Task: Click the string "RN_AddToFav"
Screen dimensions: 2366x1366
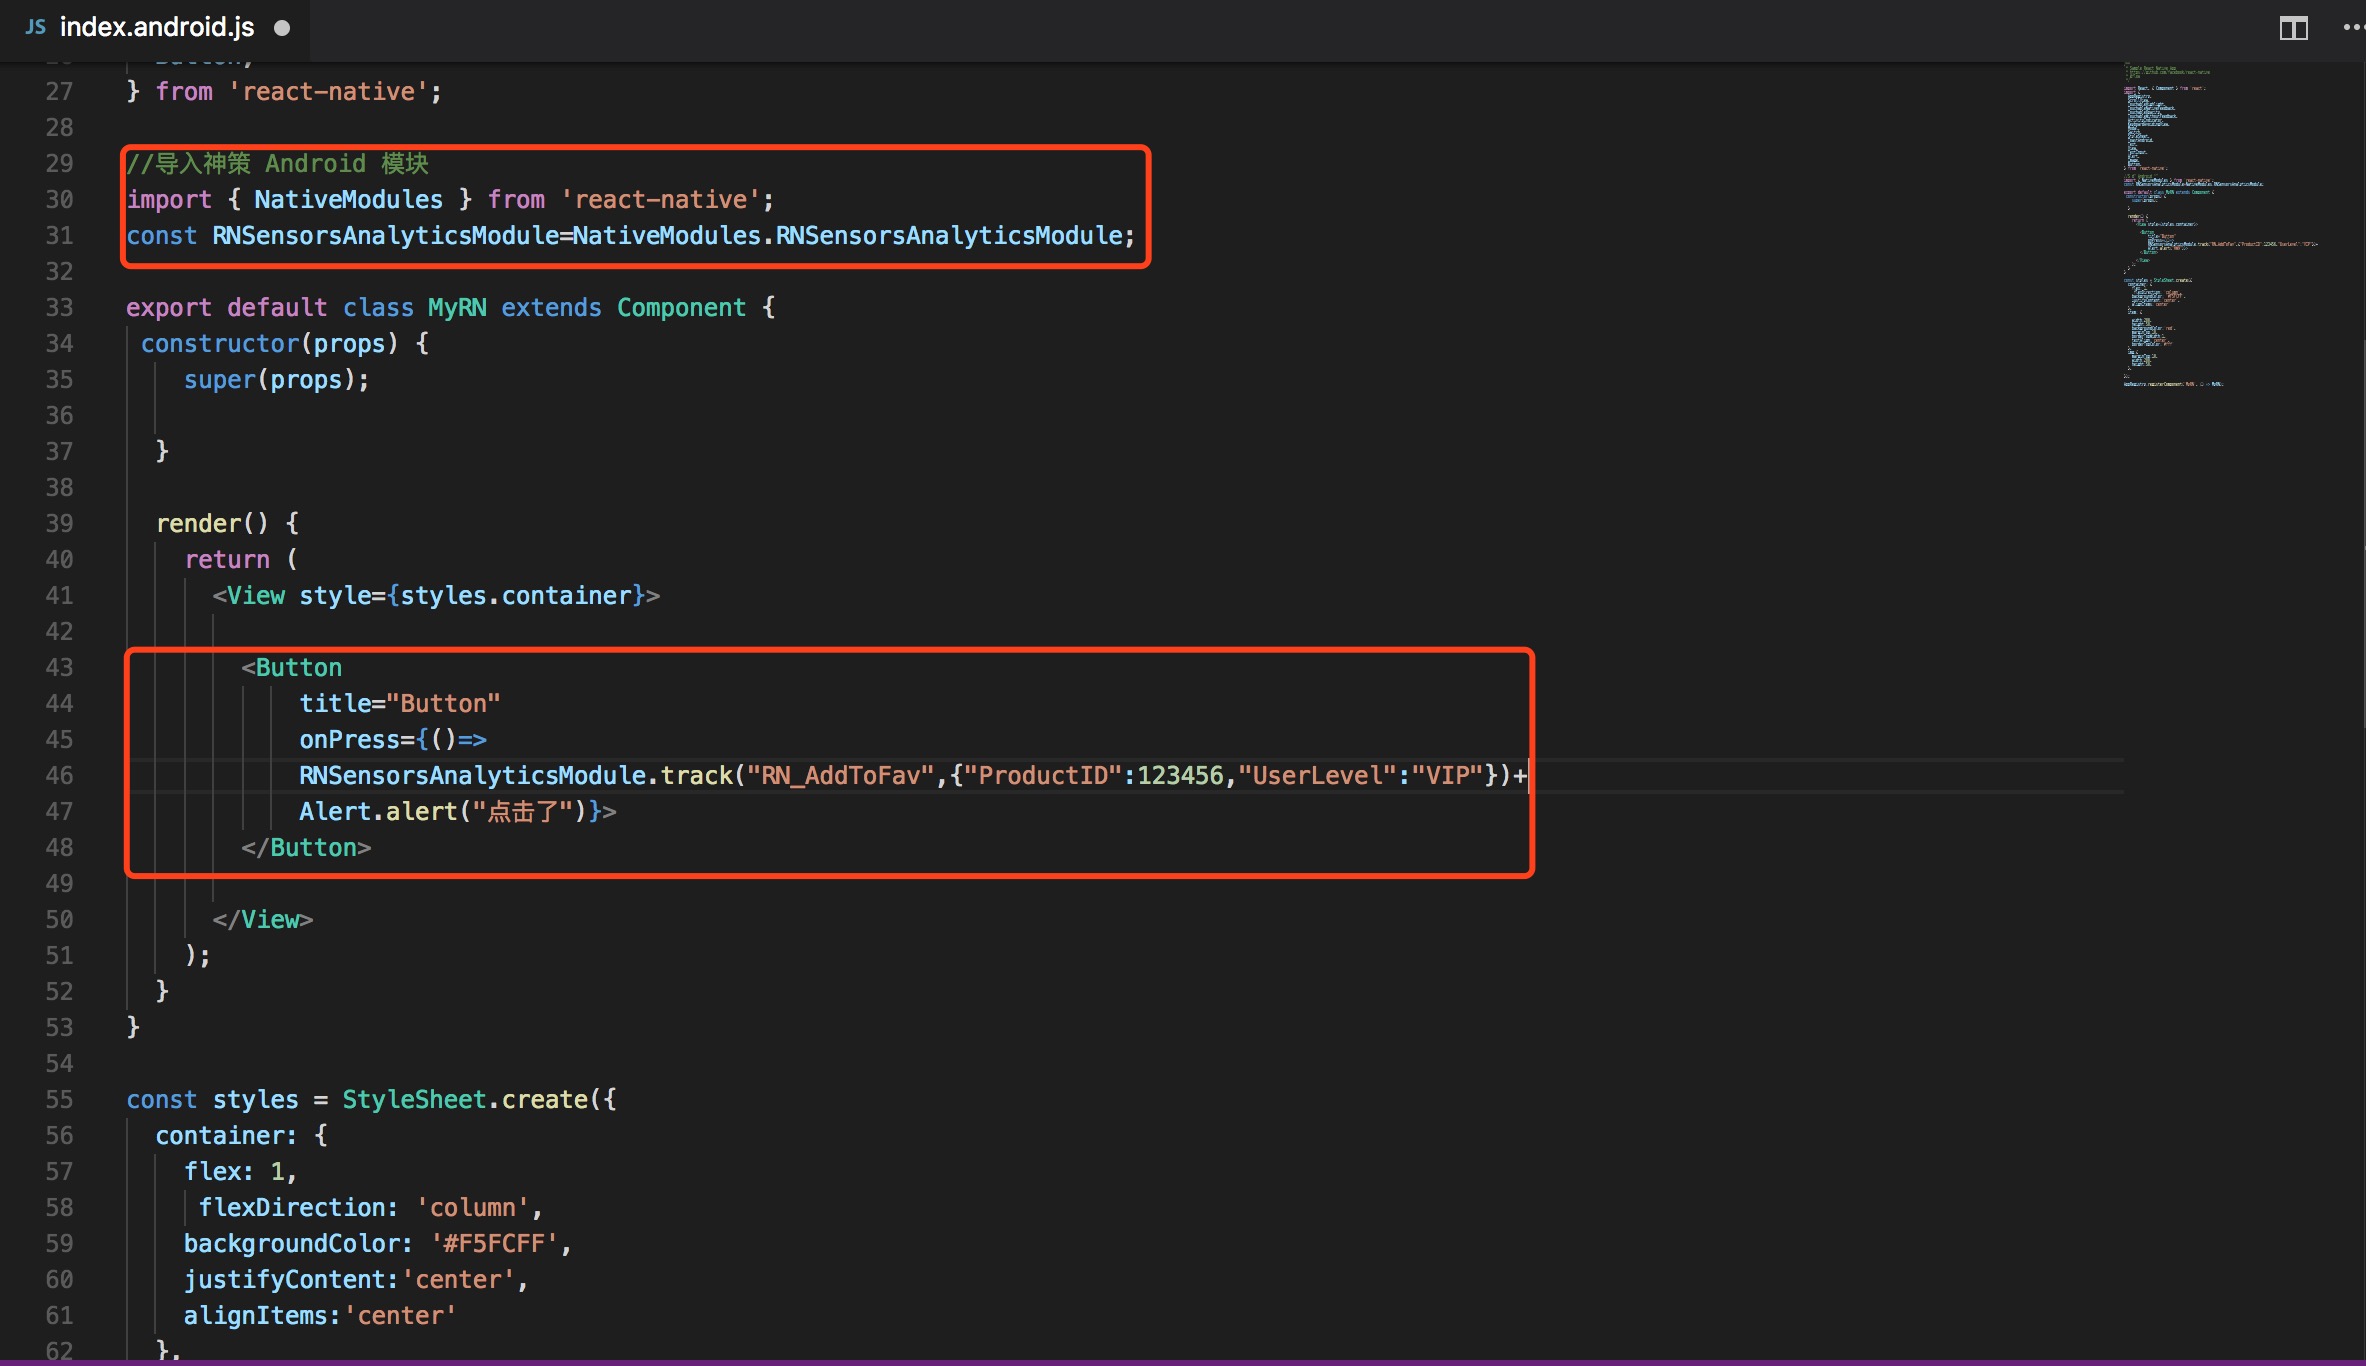Action: 840,775
